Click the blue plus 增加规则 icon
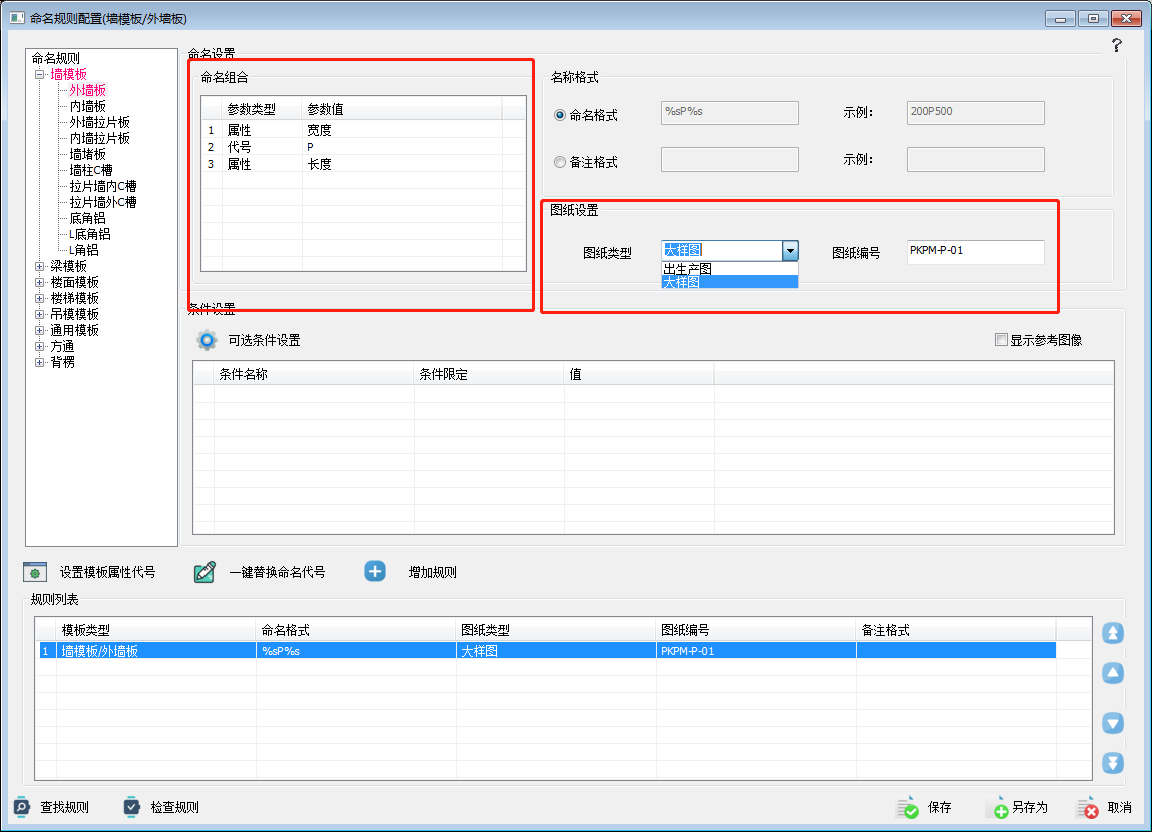Image resolution: width=1152 pixels, height=832 pixels. click(x=375, y=571)
